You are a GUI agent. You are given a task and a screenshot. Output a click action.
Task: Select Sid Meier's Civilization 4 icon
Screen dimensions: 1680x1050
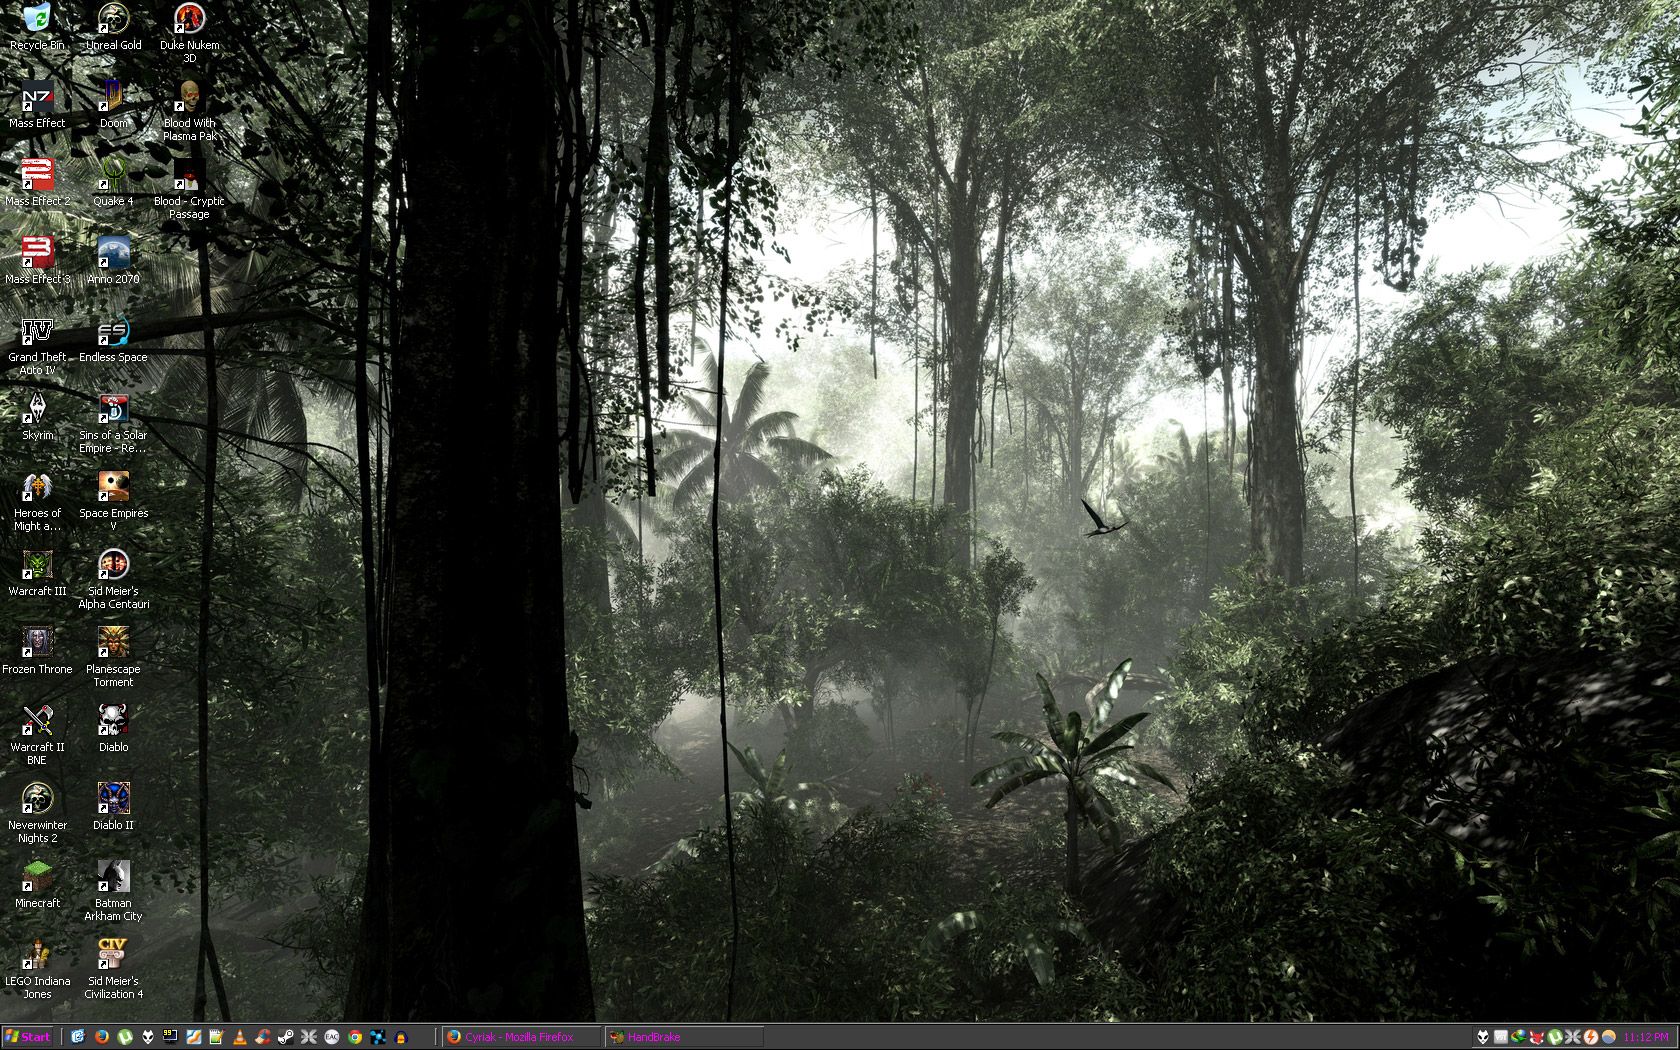113,956
